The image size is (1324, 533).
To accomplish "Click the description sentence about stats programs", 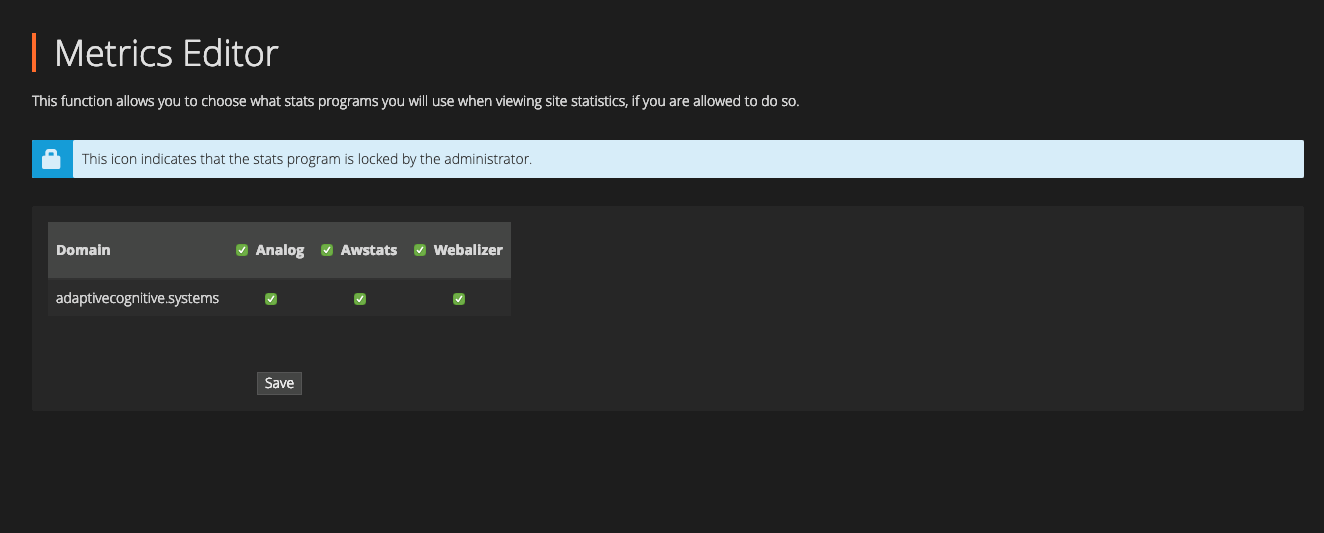I will point(416,102).
